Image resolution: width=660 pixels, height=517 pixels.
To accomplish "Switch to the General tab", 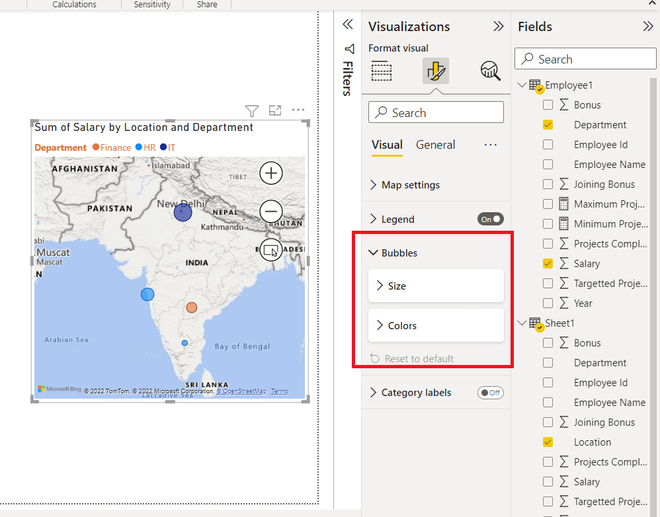I will pyautogui.click(x=436, y=145).
